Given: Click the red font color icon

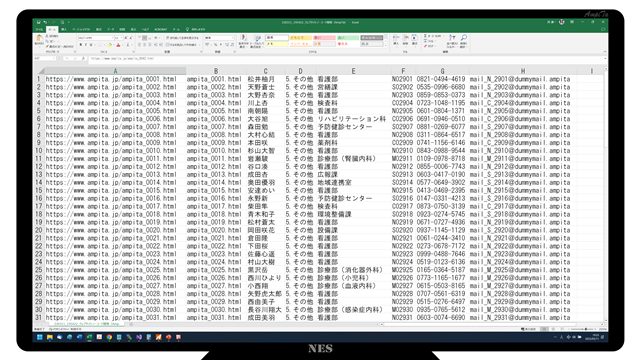Looking at the screenshot, I should 118,45.
